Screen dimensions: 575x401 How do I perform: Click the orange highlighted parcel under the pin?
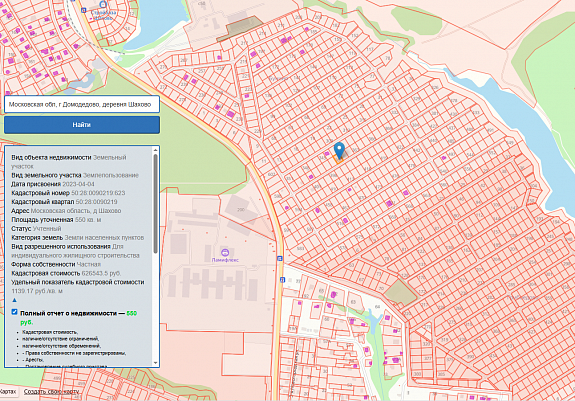coord(338,159)
